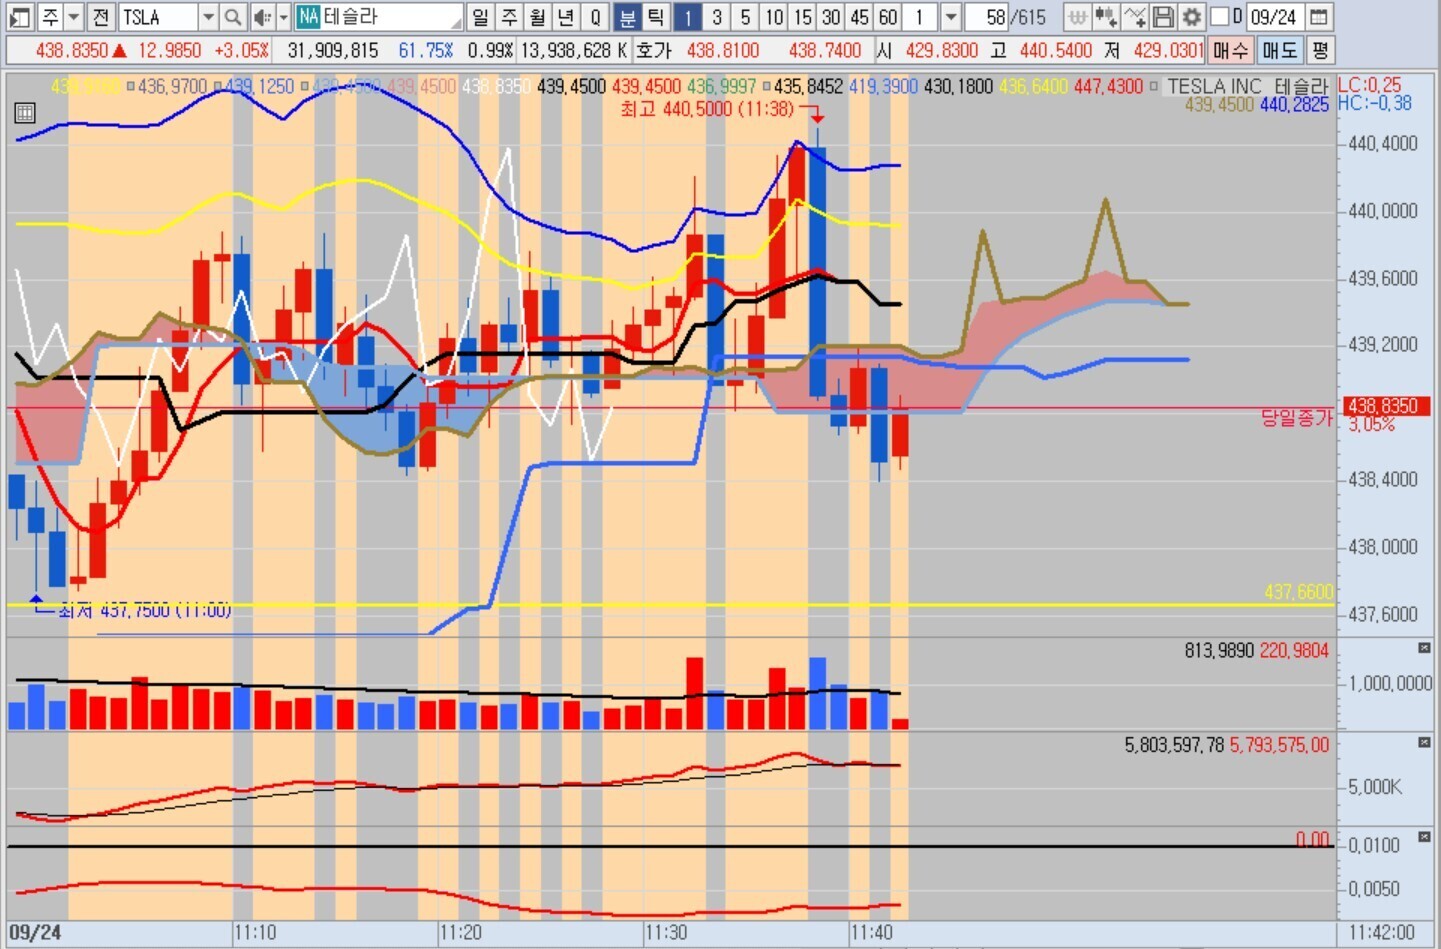This screenshot has width=1441, height=949.
Task: Toggle the 전 button beside the symbol
Action: (100, 17)
